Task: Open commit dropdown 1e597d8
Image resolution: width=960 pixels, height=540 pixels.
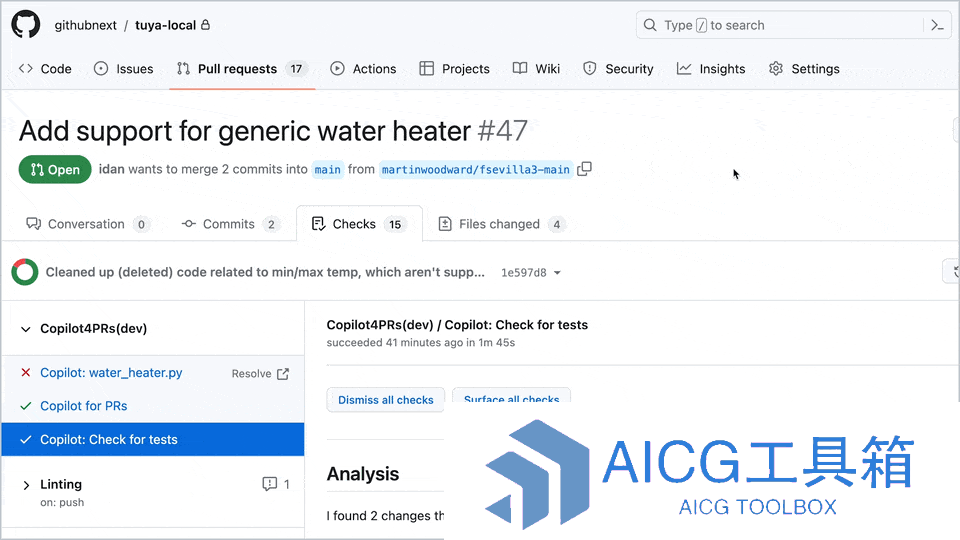Action: coord(531,272)
